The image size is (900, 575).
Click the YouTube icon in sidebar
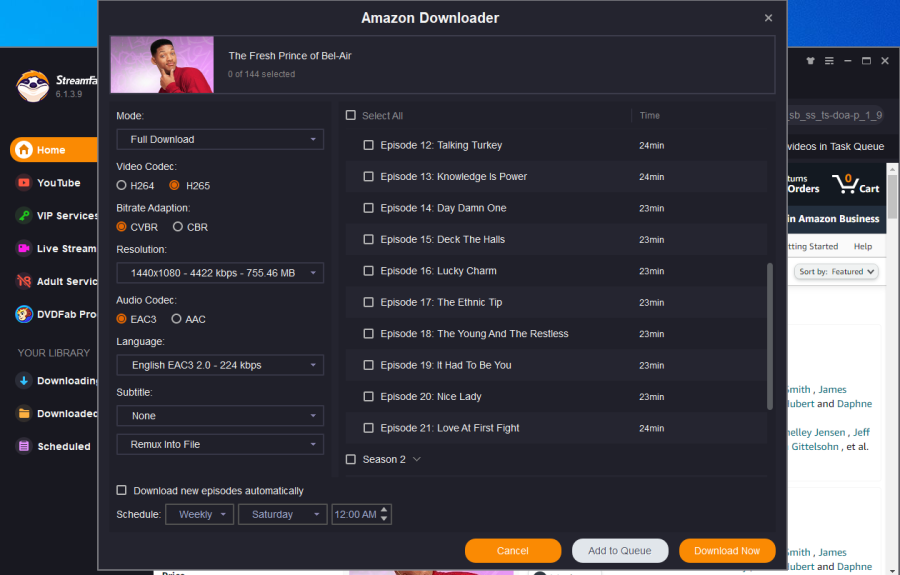point(24,183)
